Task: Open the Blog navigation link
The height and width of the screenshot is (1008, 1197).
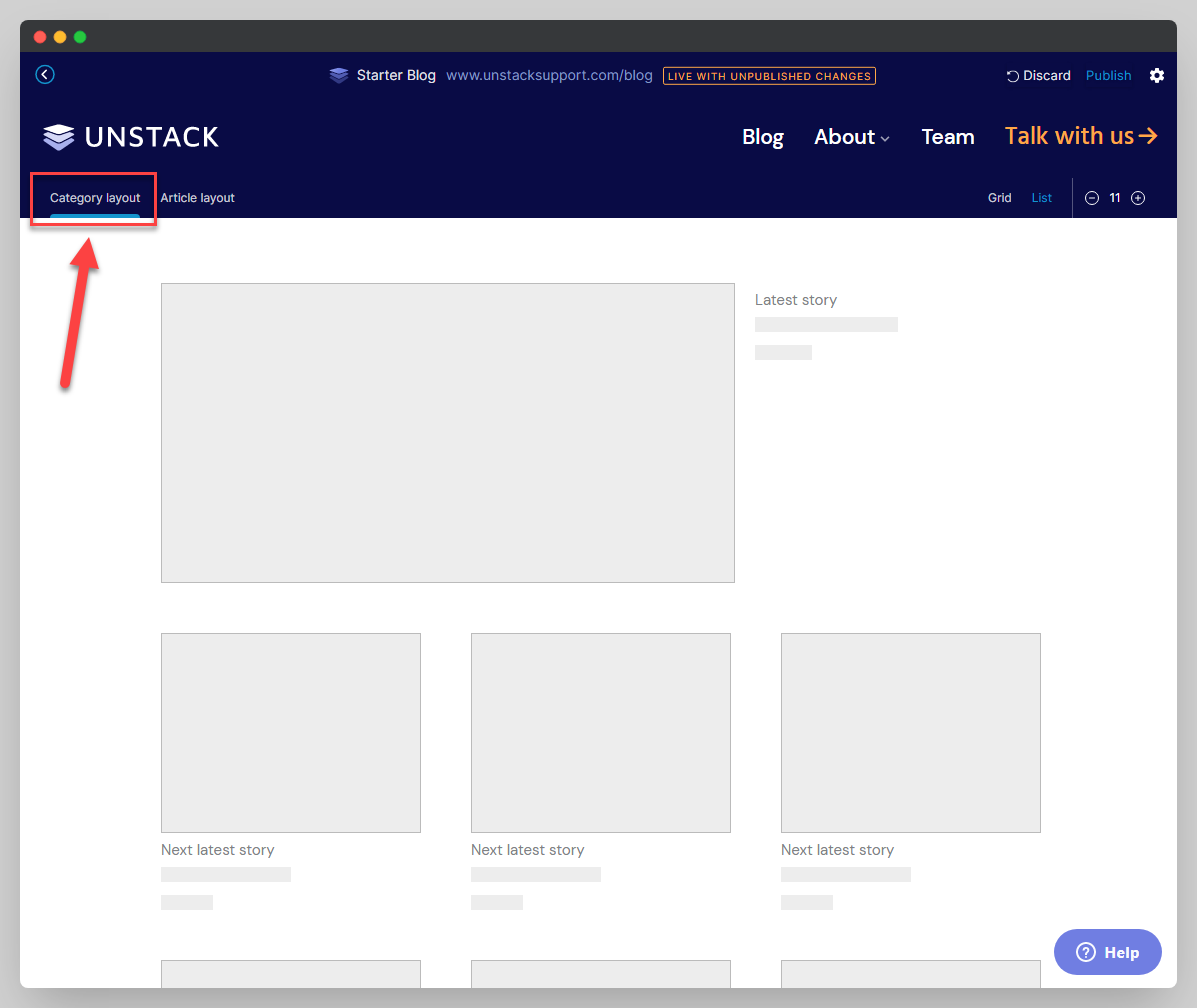Action: (x=763, y=137)
